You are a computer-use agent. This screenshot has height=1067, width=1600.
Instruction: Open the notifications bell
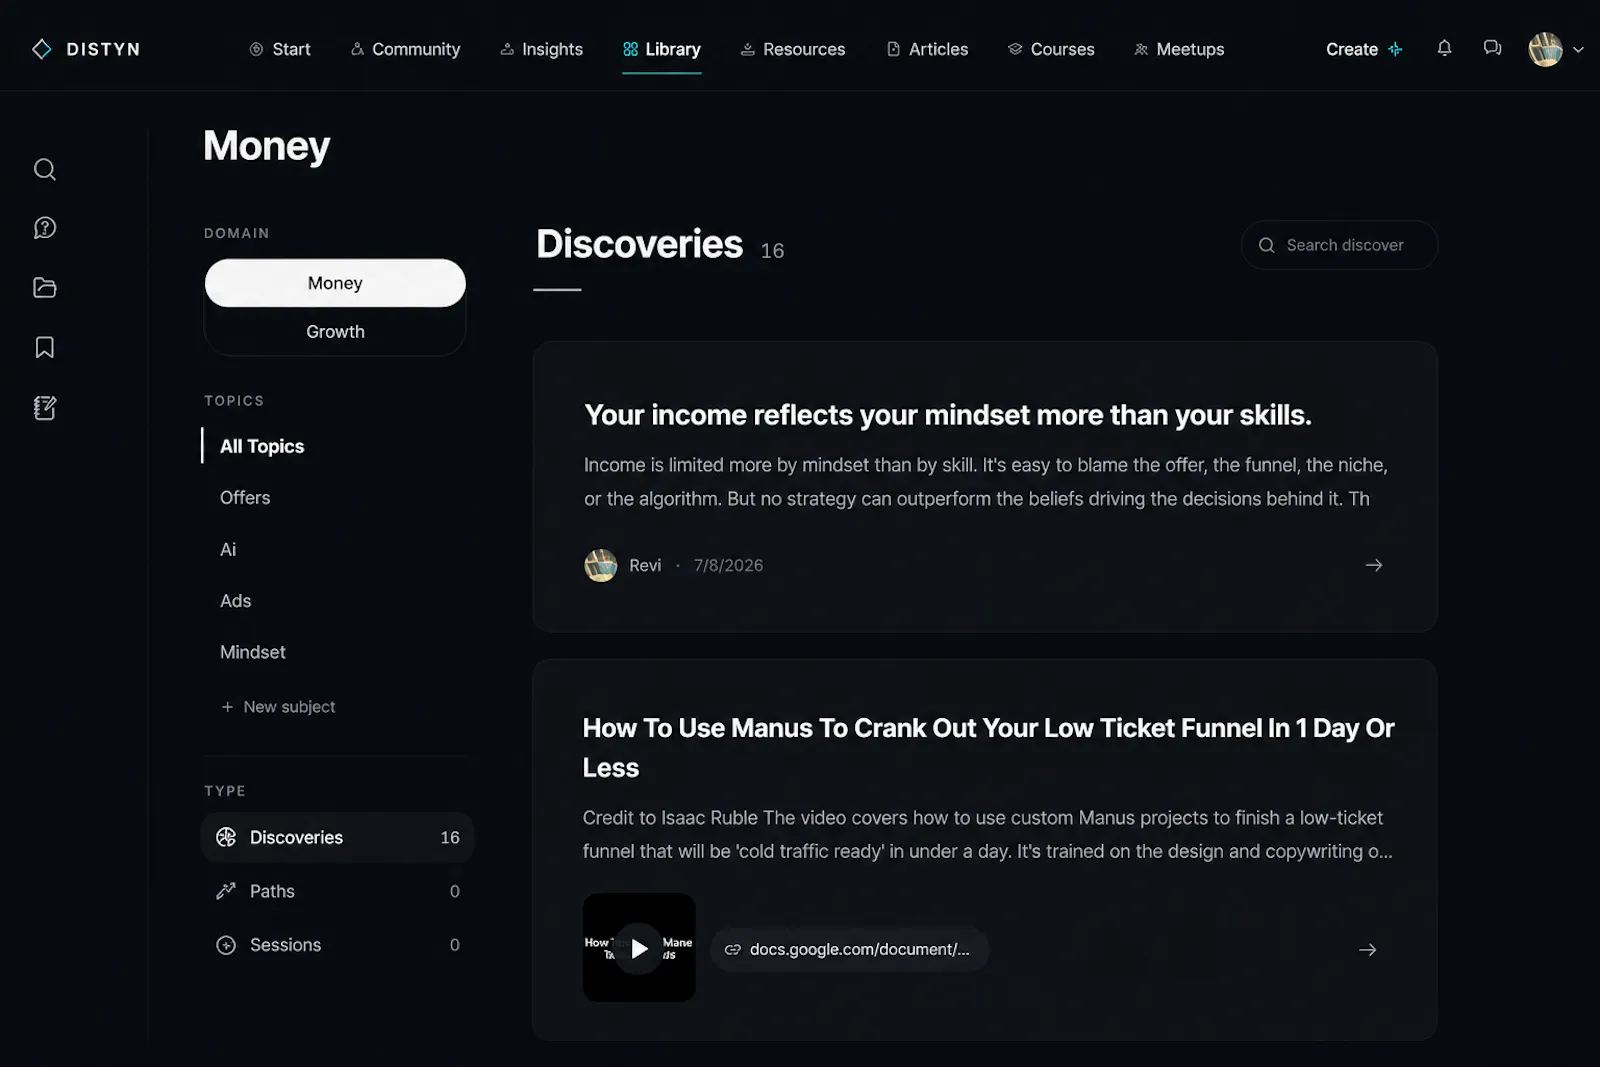(1444, 48)
